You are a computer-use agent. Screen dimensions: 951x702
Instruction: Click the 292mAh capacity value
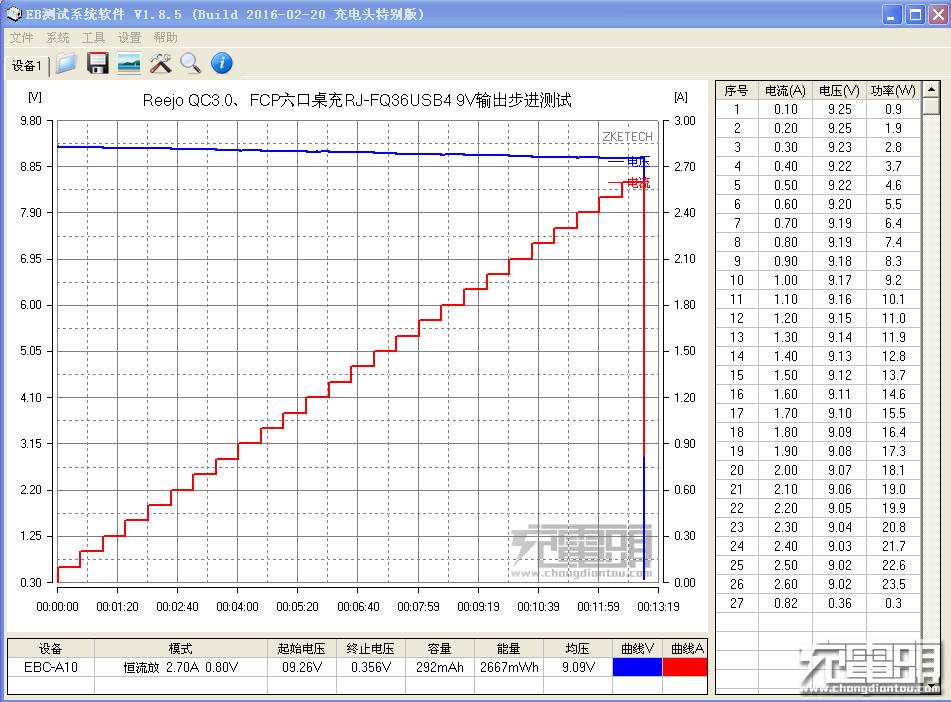coord(440,667)
